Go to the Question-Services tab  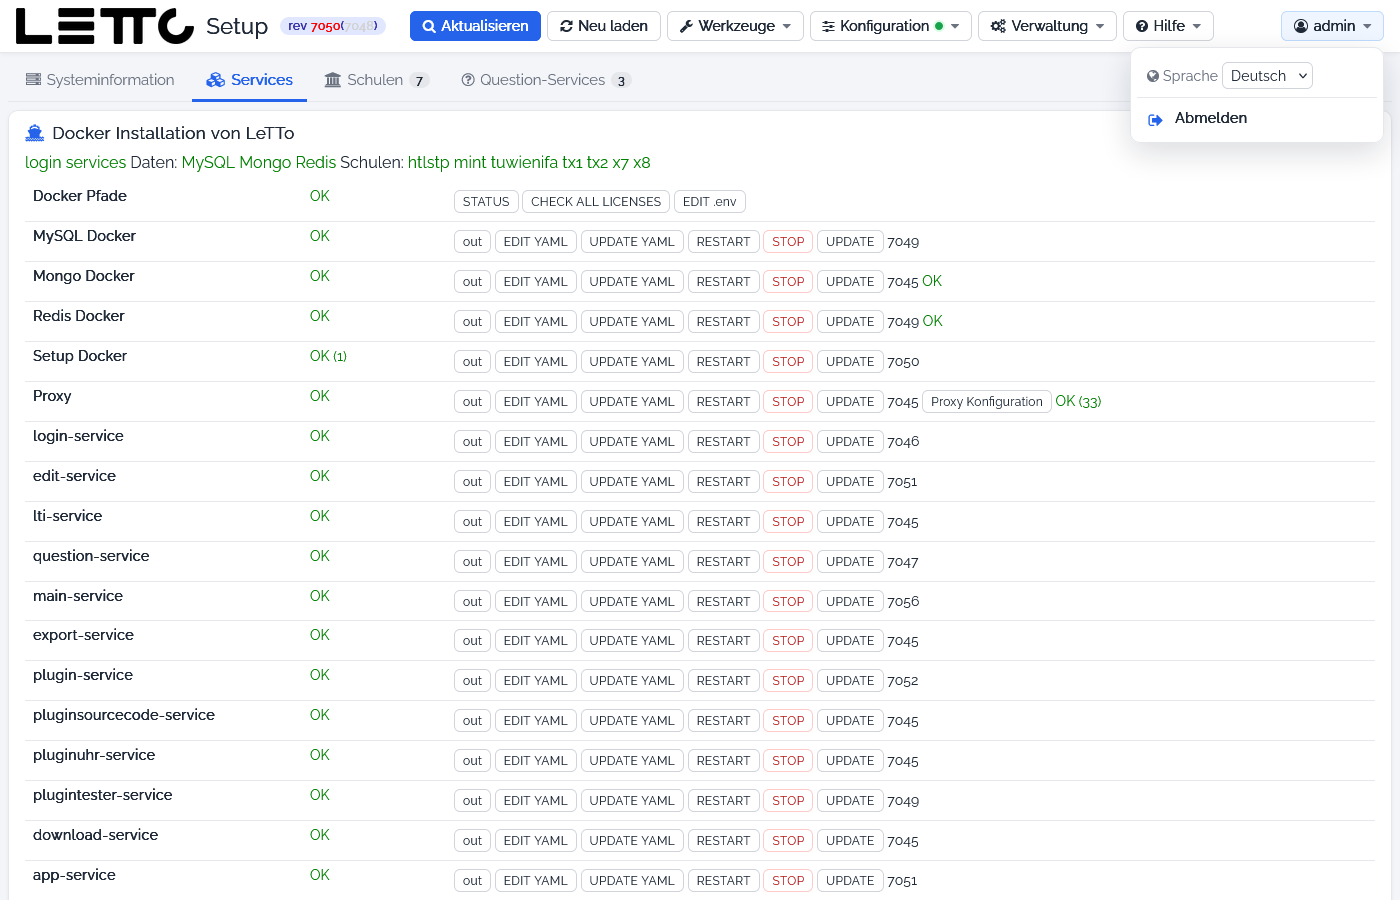pos(546,80)
